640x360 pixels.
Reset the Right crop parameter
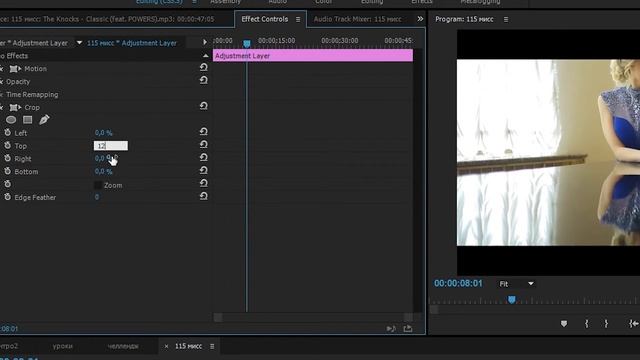click(x=203, y=158)
